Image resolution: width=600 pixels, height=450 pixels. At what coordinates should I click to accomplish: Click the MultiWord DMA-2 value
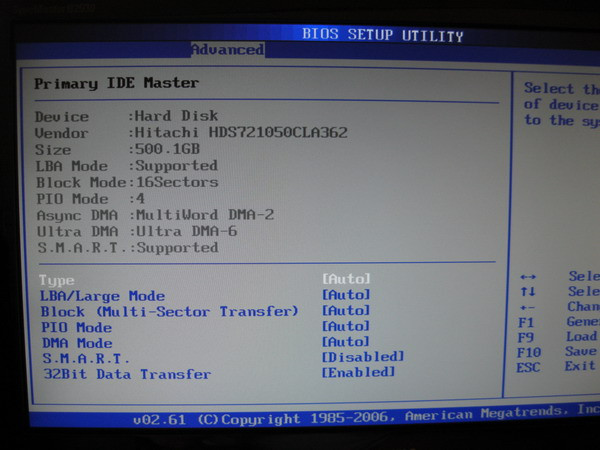pos(205,215)
